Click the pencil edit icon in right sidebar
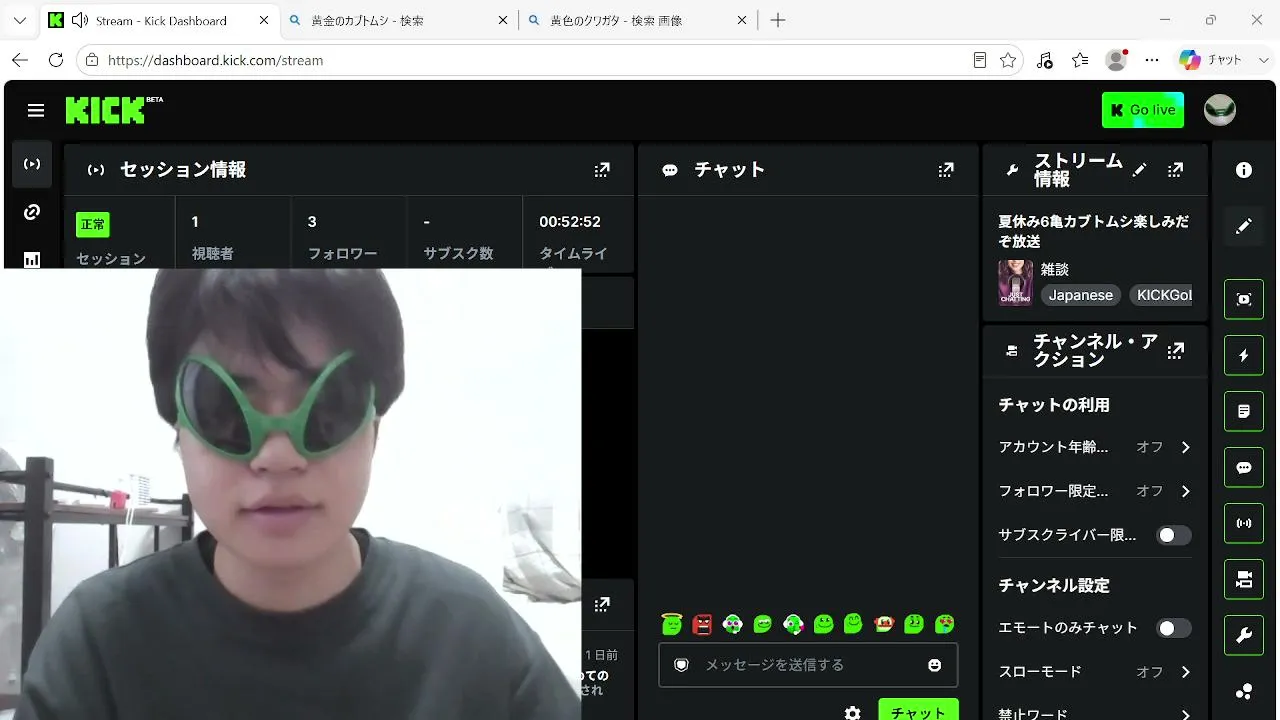1280x720 pixels. coord(1244,227)
